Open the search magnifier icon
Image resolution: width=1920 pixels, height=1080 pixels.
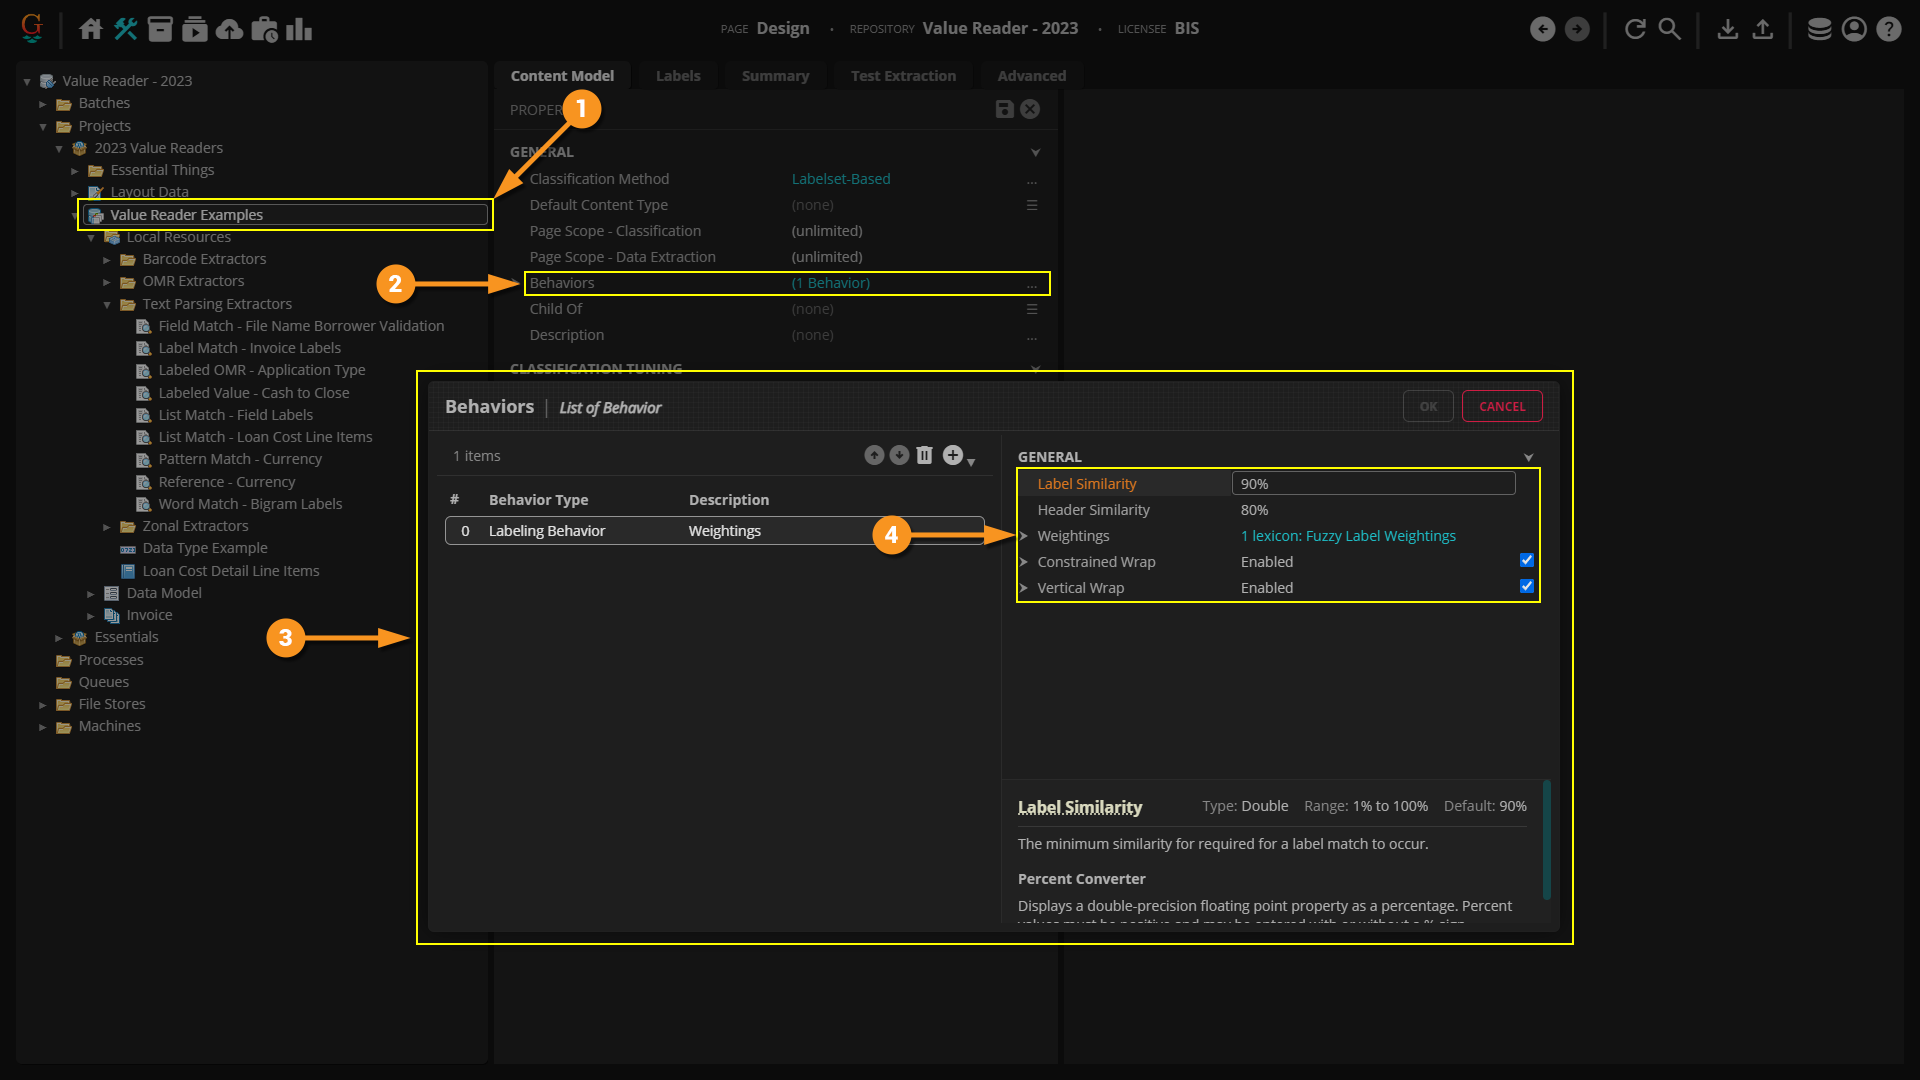1669,29
